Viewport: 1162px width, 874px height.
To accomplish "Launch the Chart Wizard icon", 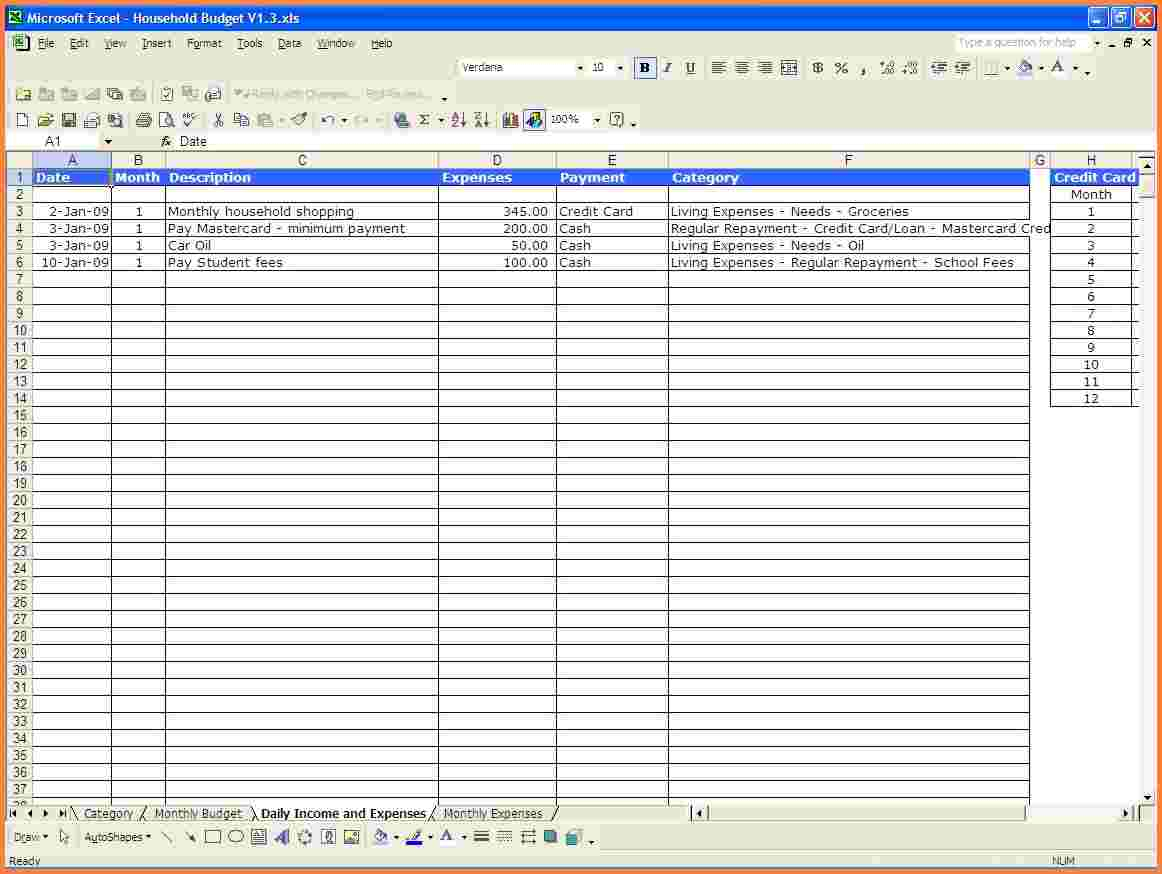I will (x=511, y=120).
